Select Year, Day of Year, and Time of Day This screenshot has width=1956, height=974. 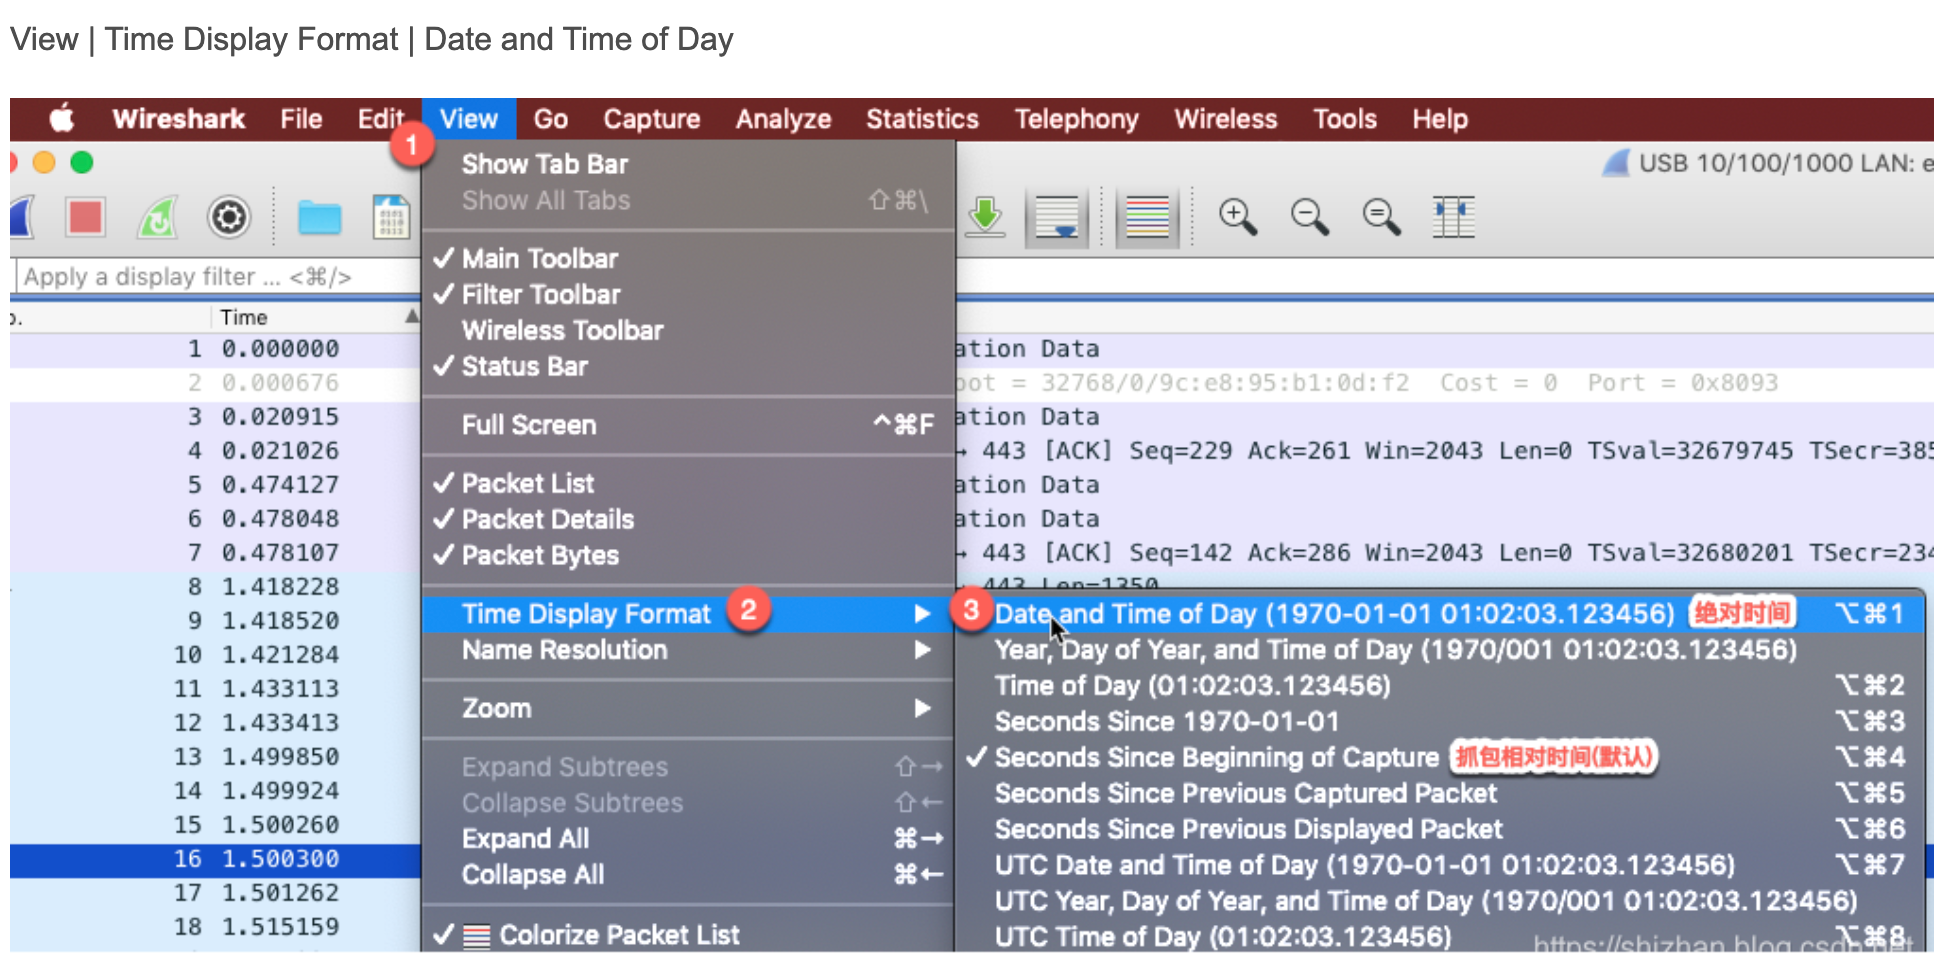point(1440,650)
